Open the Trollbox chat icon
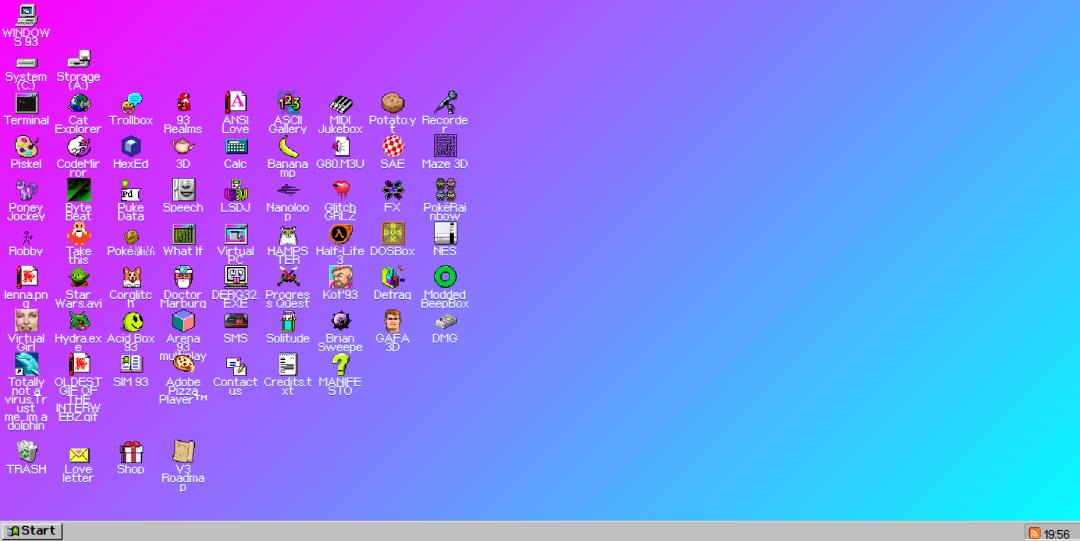1080x541 pixels. point(131,103)
